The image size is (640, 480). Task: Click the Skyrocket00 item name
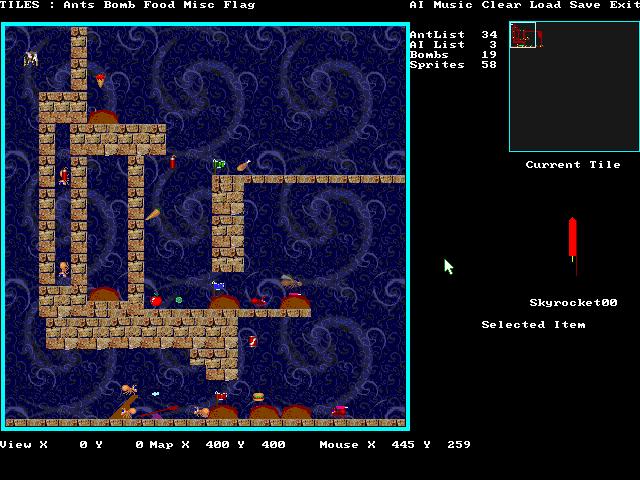[573, 302]
